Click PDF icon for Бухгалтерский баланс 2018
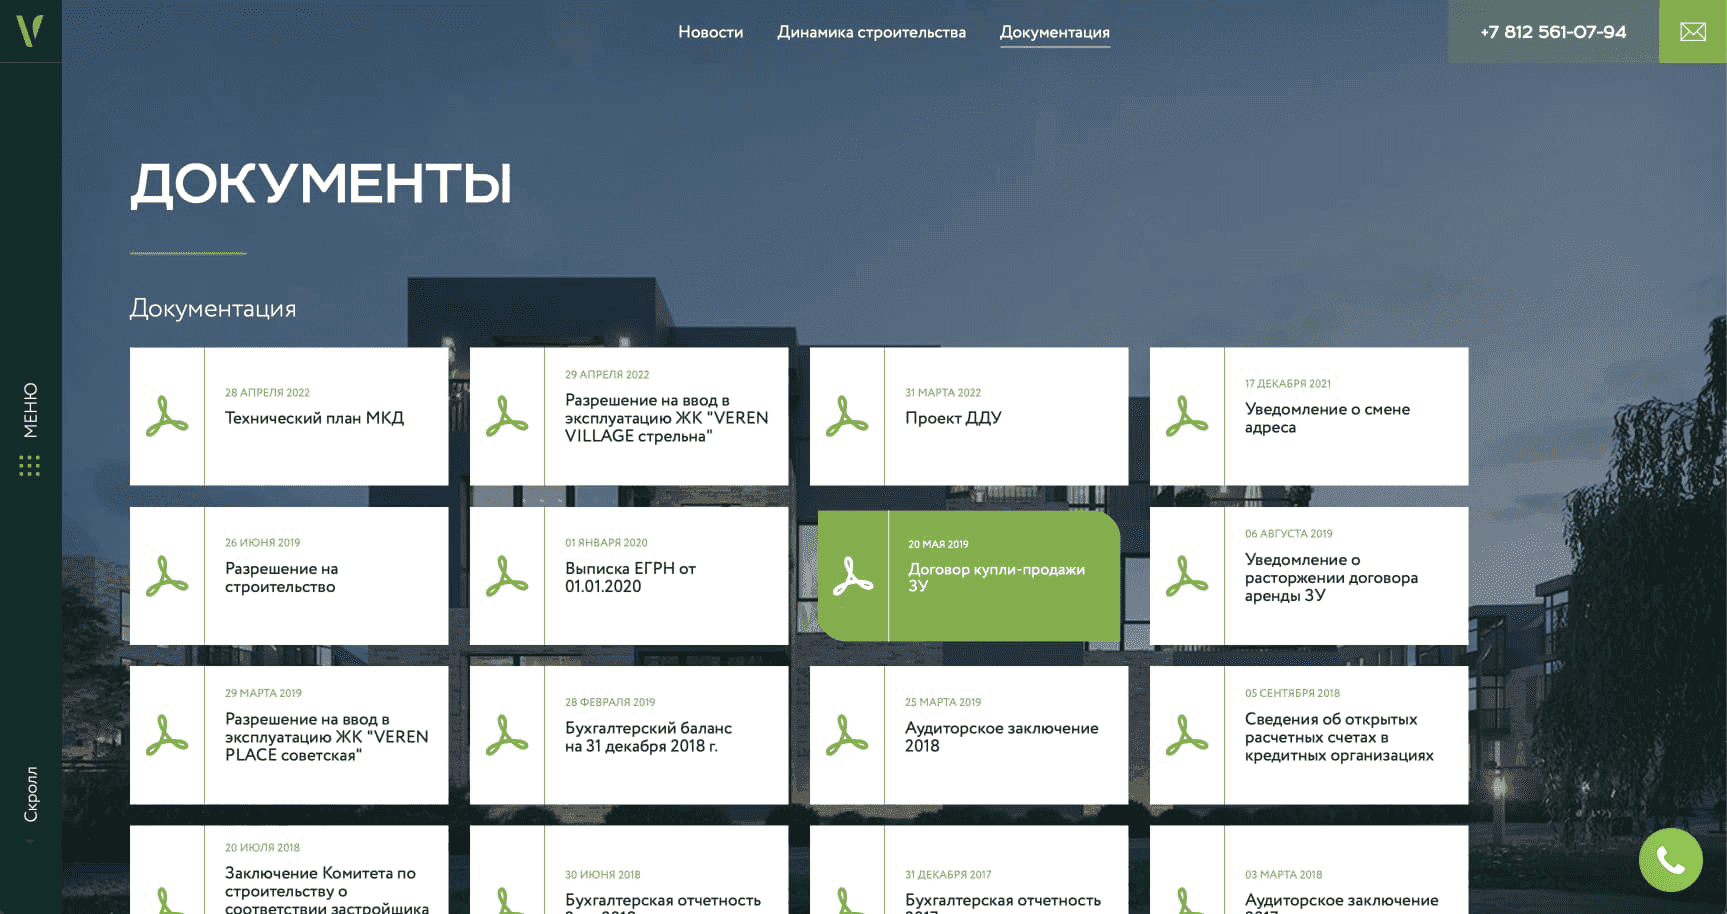 click(x=507, y=735)
